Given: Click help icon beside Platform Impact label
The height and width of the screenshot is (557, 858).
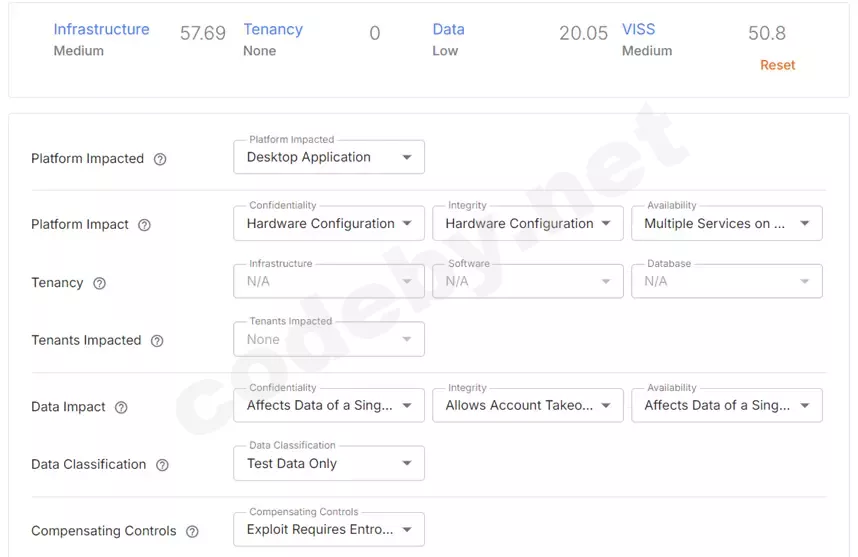Looking at the screenshot, I should [x=144, y=225].
